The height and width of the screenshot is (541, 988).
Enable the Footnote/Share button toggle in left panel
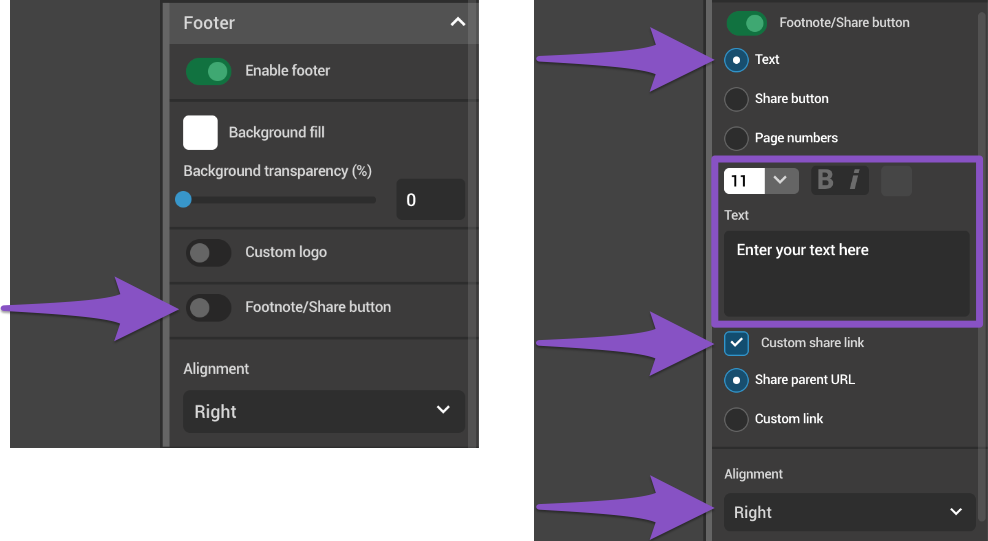click(208, 307)
